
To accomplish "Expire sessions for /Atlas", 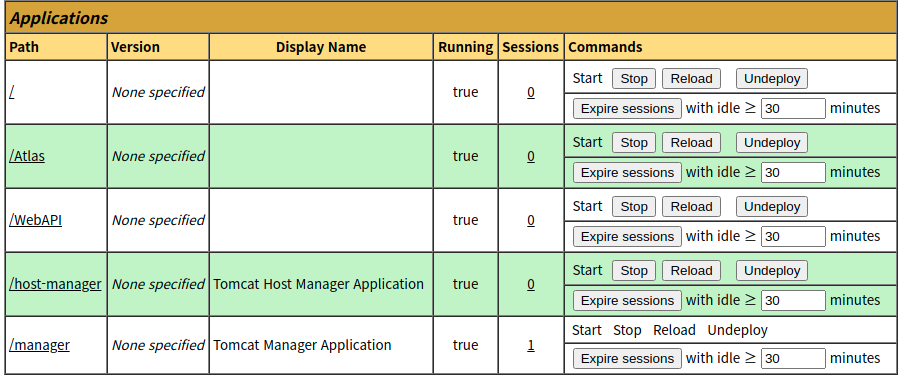I will click(x=627, y=172).
